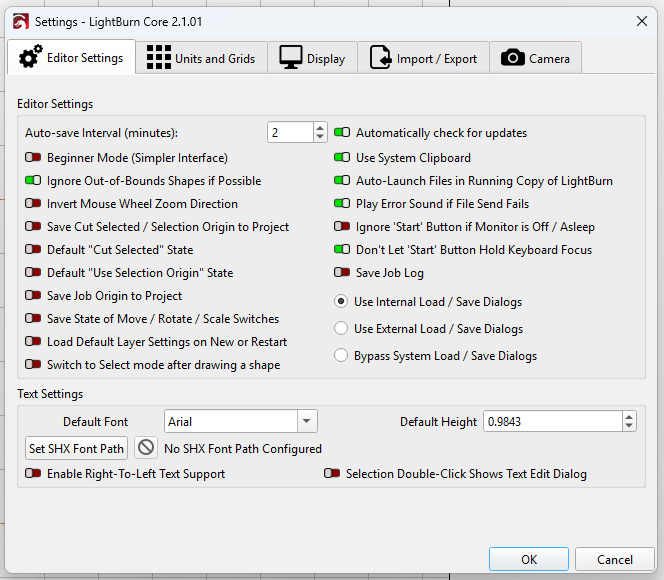Click the monitor icon on Display tab
The height and width of the screenshot is (580, 664).
[290, 57]
